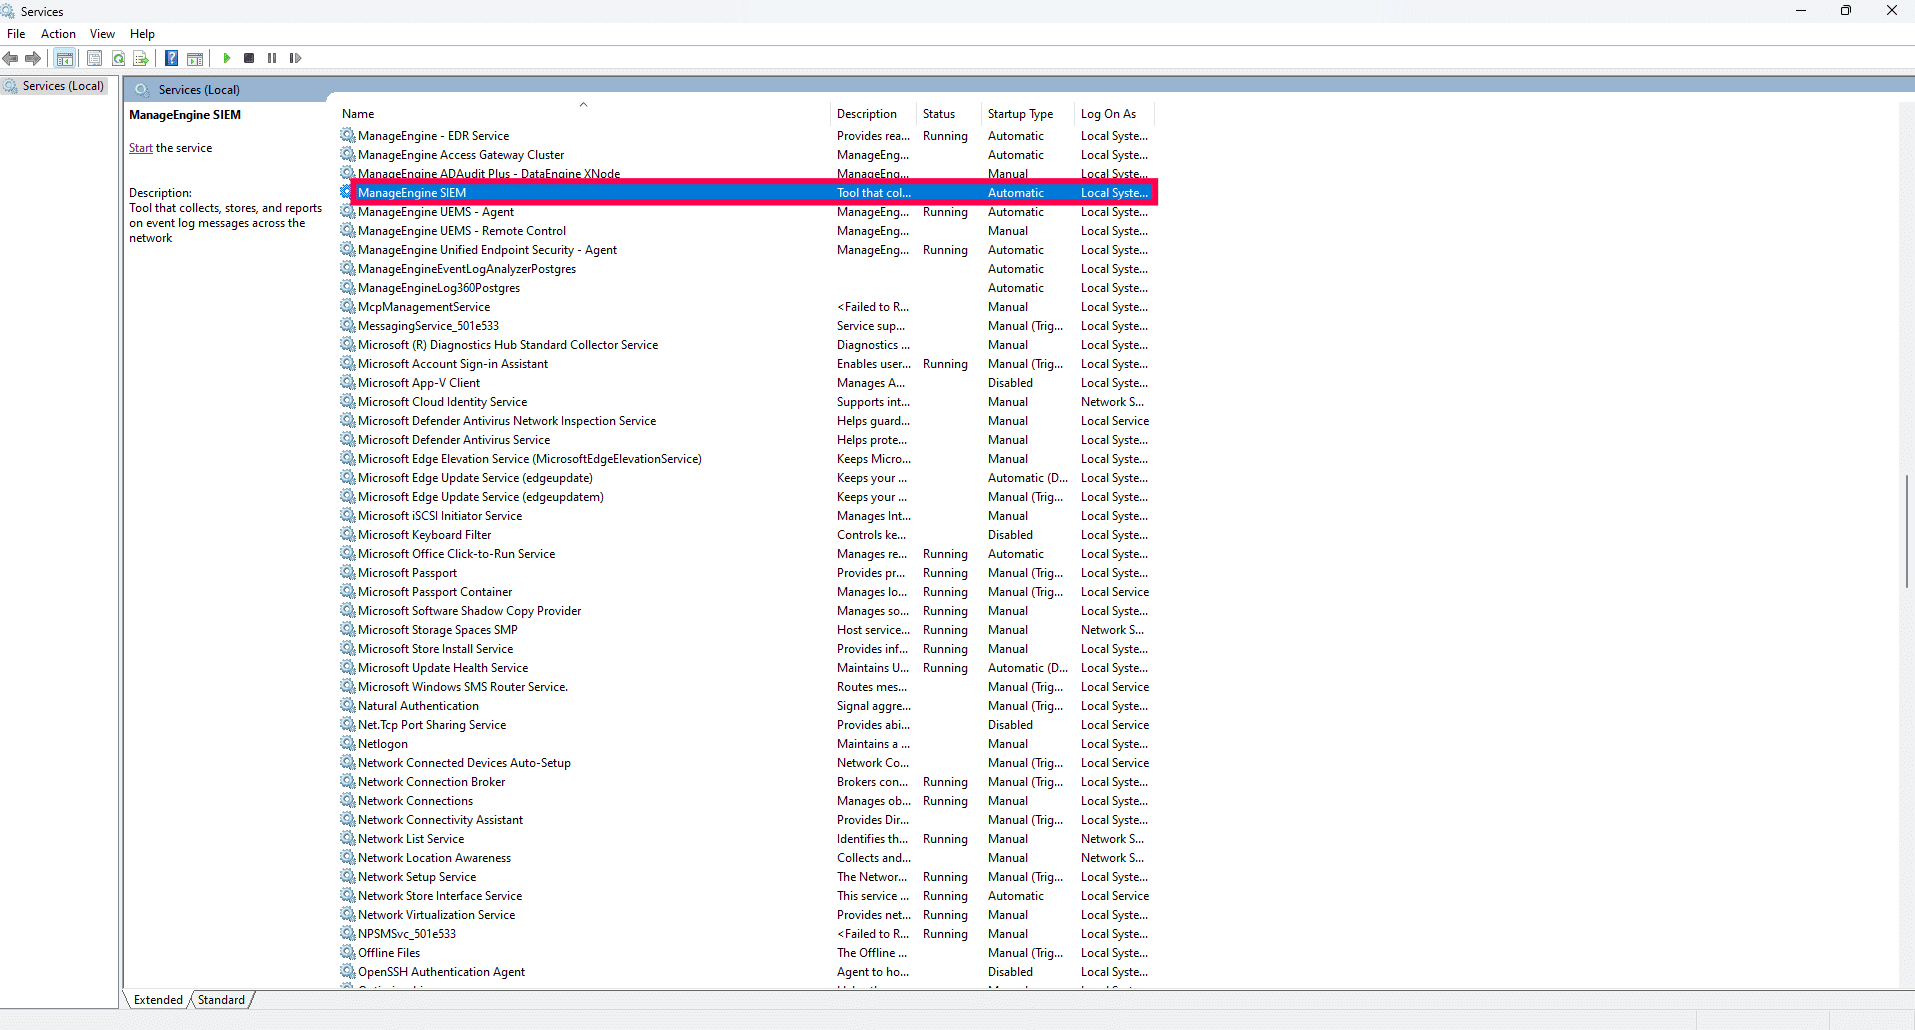The height and width of the screenshot is (1030, 1915).
Task: Click the gear icon beside Network Setup Service
Action: (348, 876)
